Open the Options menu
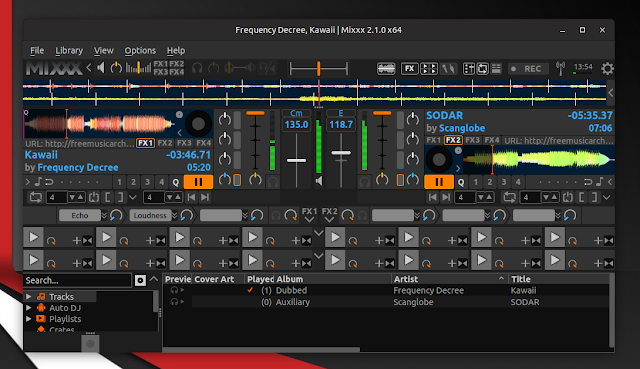 tap(140, 50)
